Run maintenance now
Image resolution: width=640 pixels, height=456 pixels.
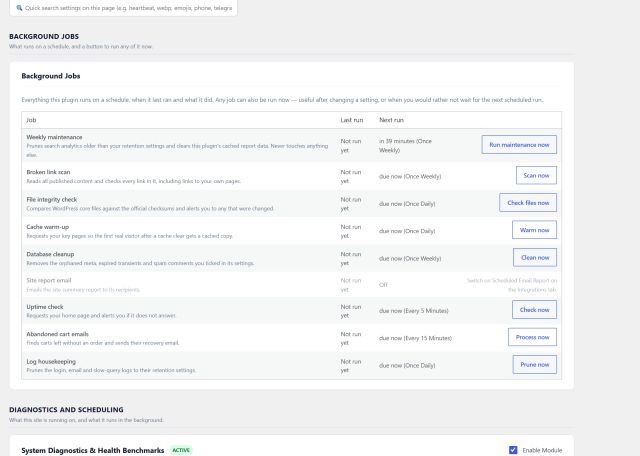519,145
